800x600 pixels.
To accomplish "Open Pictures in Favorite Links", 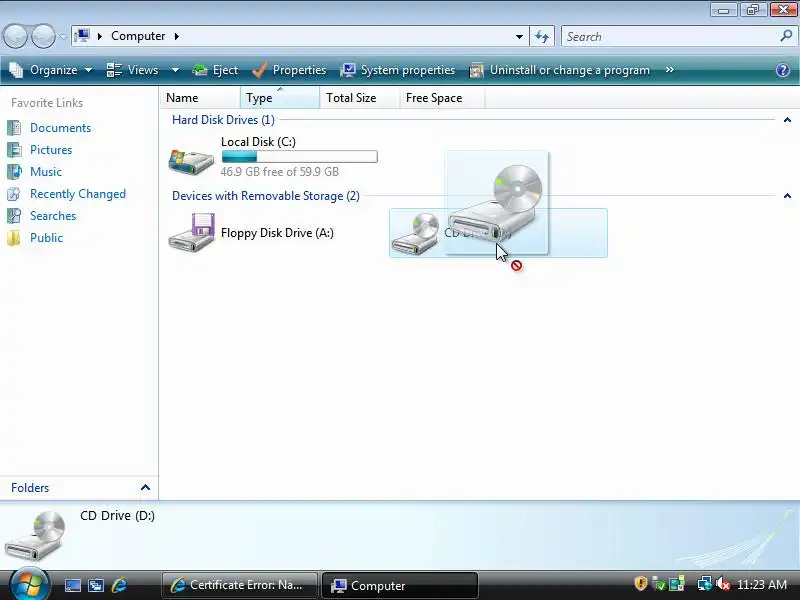I will pos(51,150).
